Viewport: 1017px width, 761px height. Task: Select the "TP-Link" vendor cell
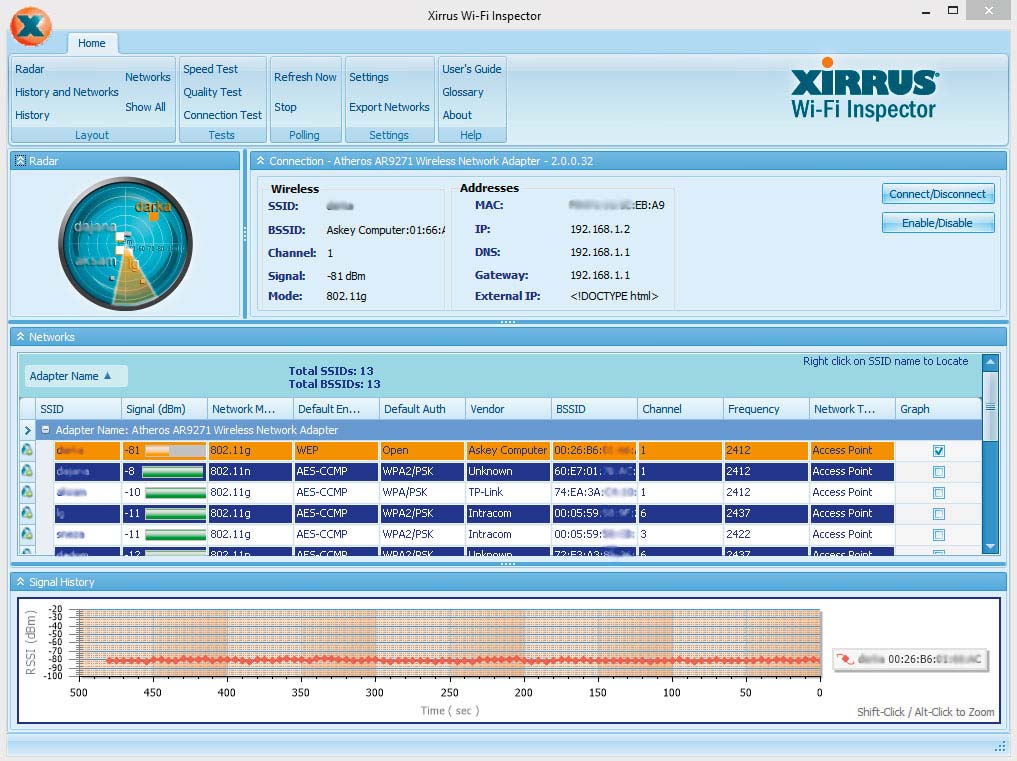click(508, 492)
